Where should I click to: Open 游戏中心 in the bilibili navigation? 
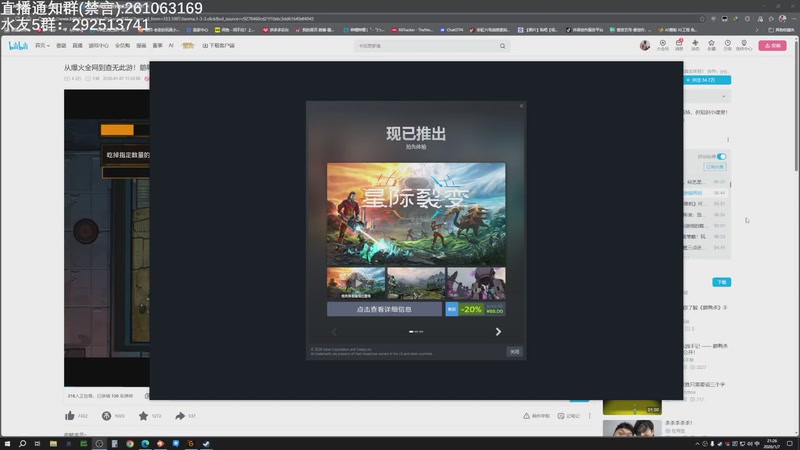(x=98, y=45)
